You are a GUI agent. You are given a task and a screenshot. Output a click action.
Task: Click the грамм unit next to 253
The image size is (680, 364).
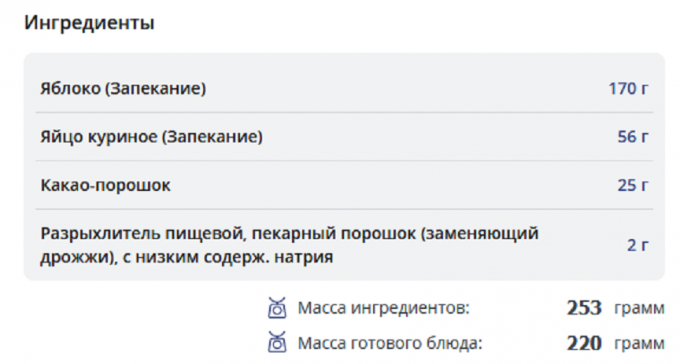(x=639, y=309)
